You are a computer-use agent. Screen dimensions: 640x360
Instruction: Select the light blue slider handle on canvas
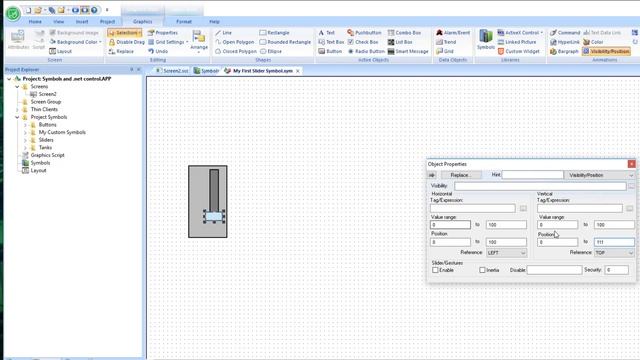pos(214,216)
